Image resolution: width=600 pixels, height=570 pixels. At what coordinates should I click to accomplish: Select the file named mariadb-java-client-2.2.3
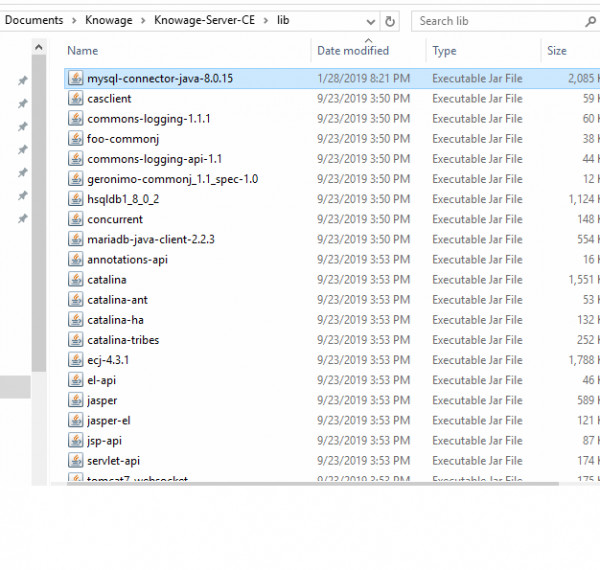point(151,239)
